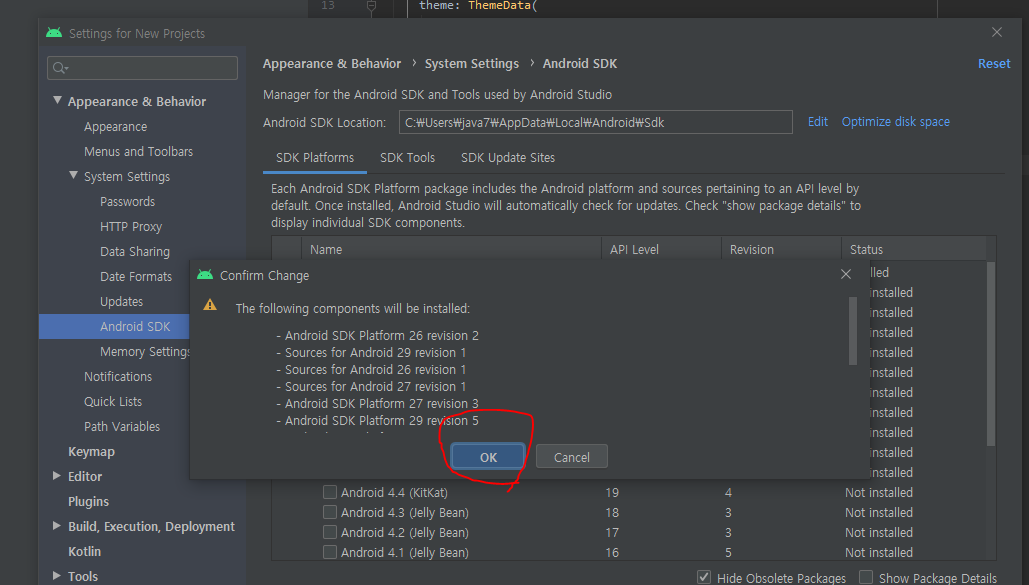Close the Settings for New Projects window
Image resolution: width=1029 pixels, height=585 pixels.
coord(997,32)
